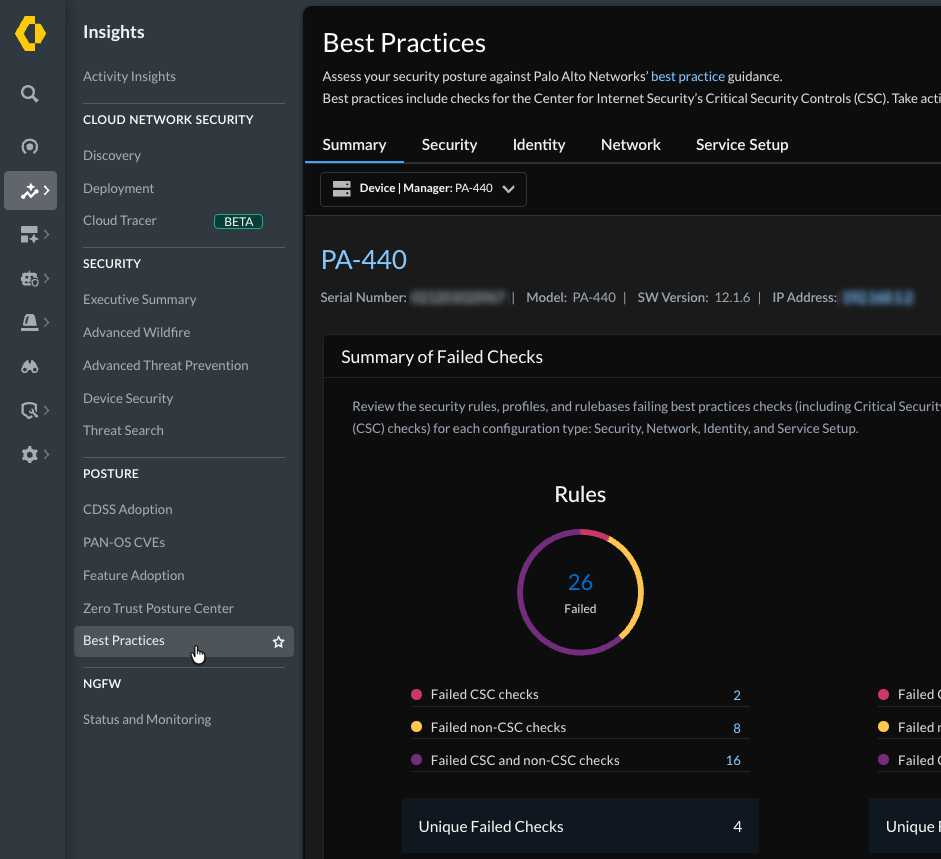This screenshot has height=859, width=941.
Task: Follow the best practice hyperlink
Action: 688,76
